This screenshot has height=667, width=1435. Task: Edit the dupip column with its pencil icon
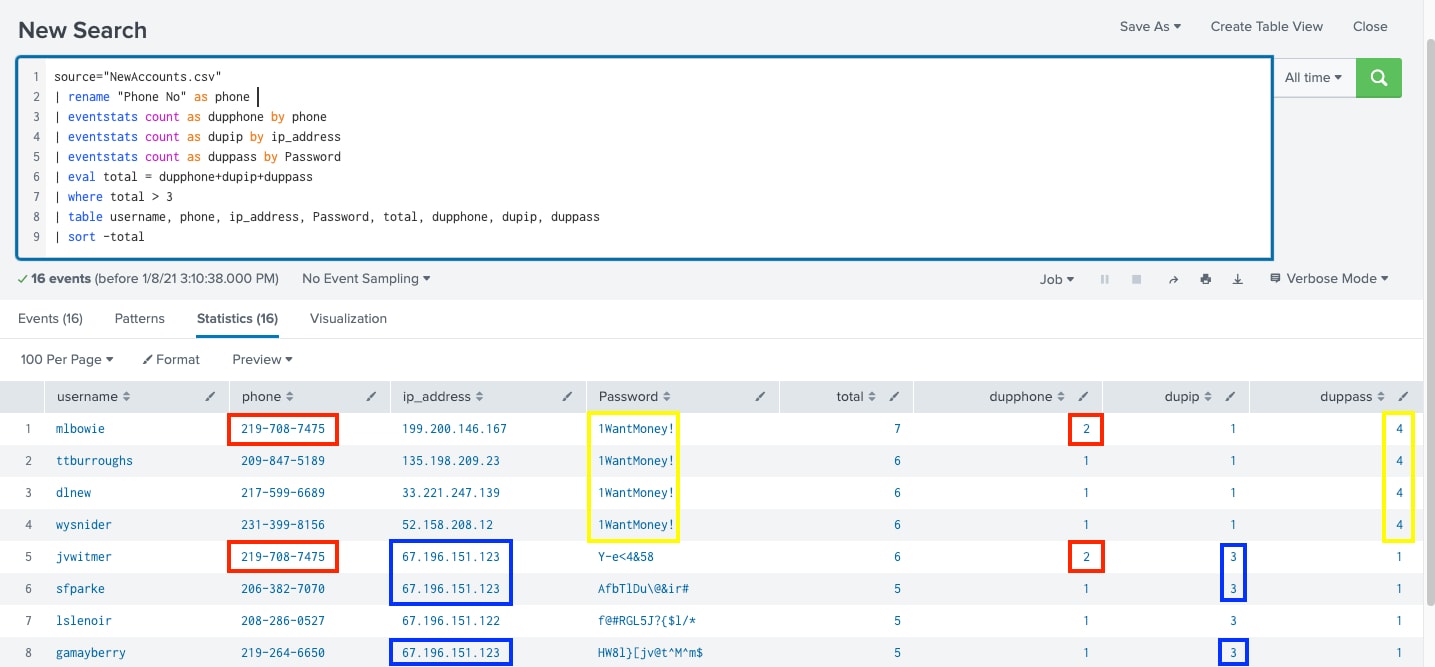point(1230,397)
